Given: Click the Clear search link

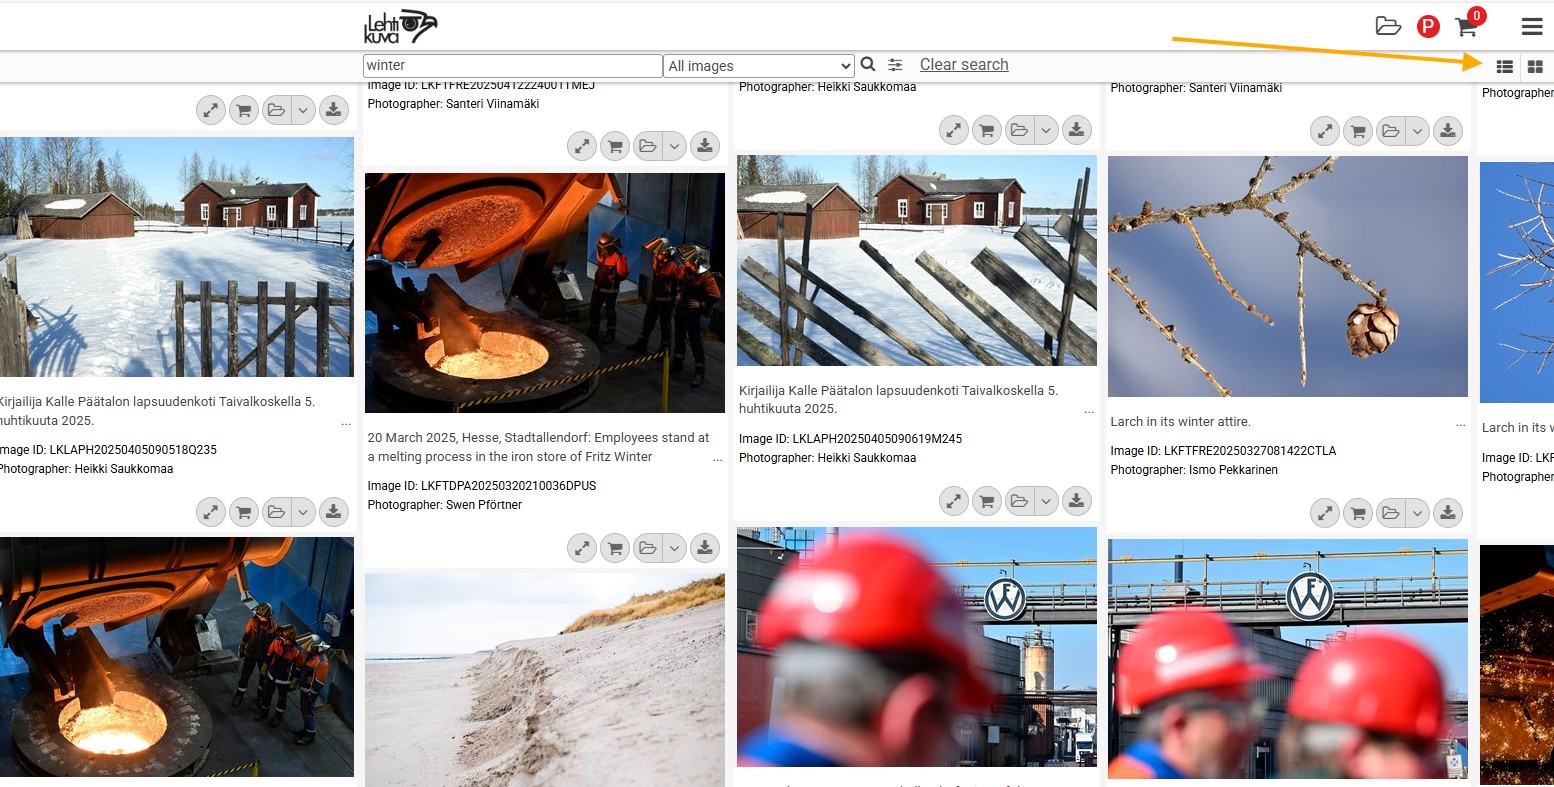Looking at the screenshot, I should tap(963, 65).
